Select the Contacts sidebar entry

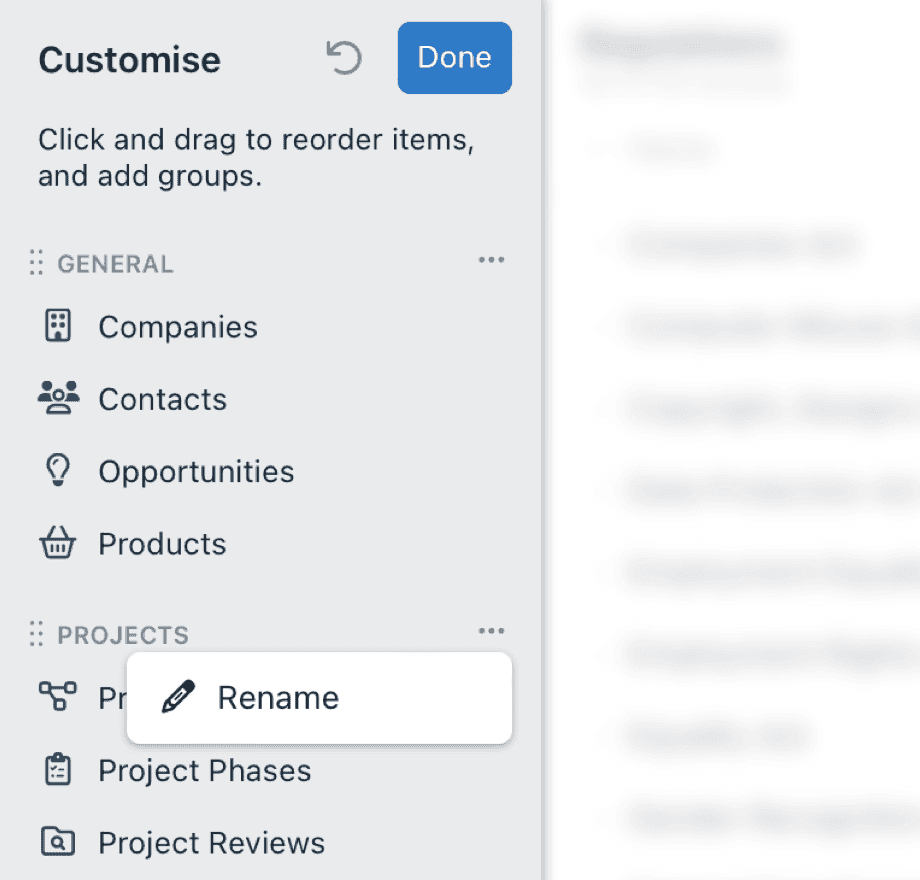coord(162,399)
